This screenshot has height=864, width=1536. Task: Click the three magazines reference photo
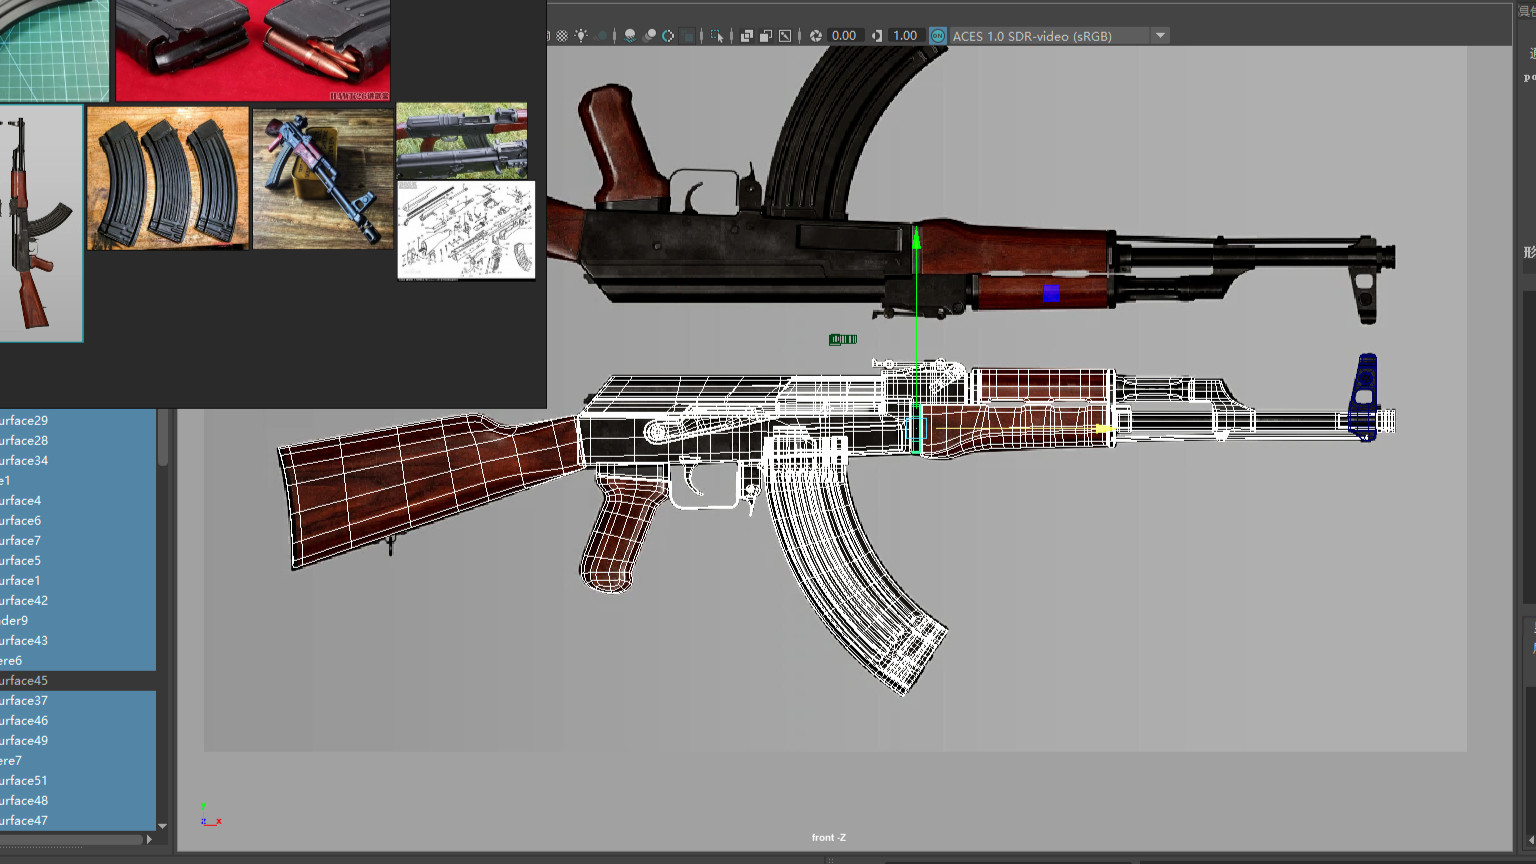(x=167, y=178)
